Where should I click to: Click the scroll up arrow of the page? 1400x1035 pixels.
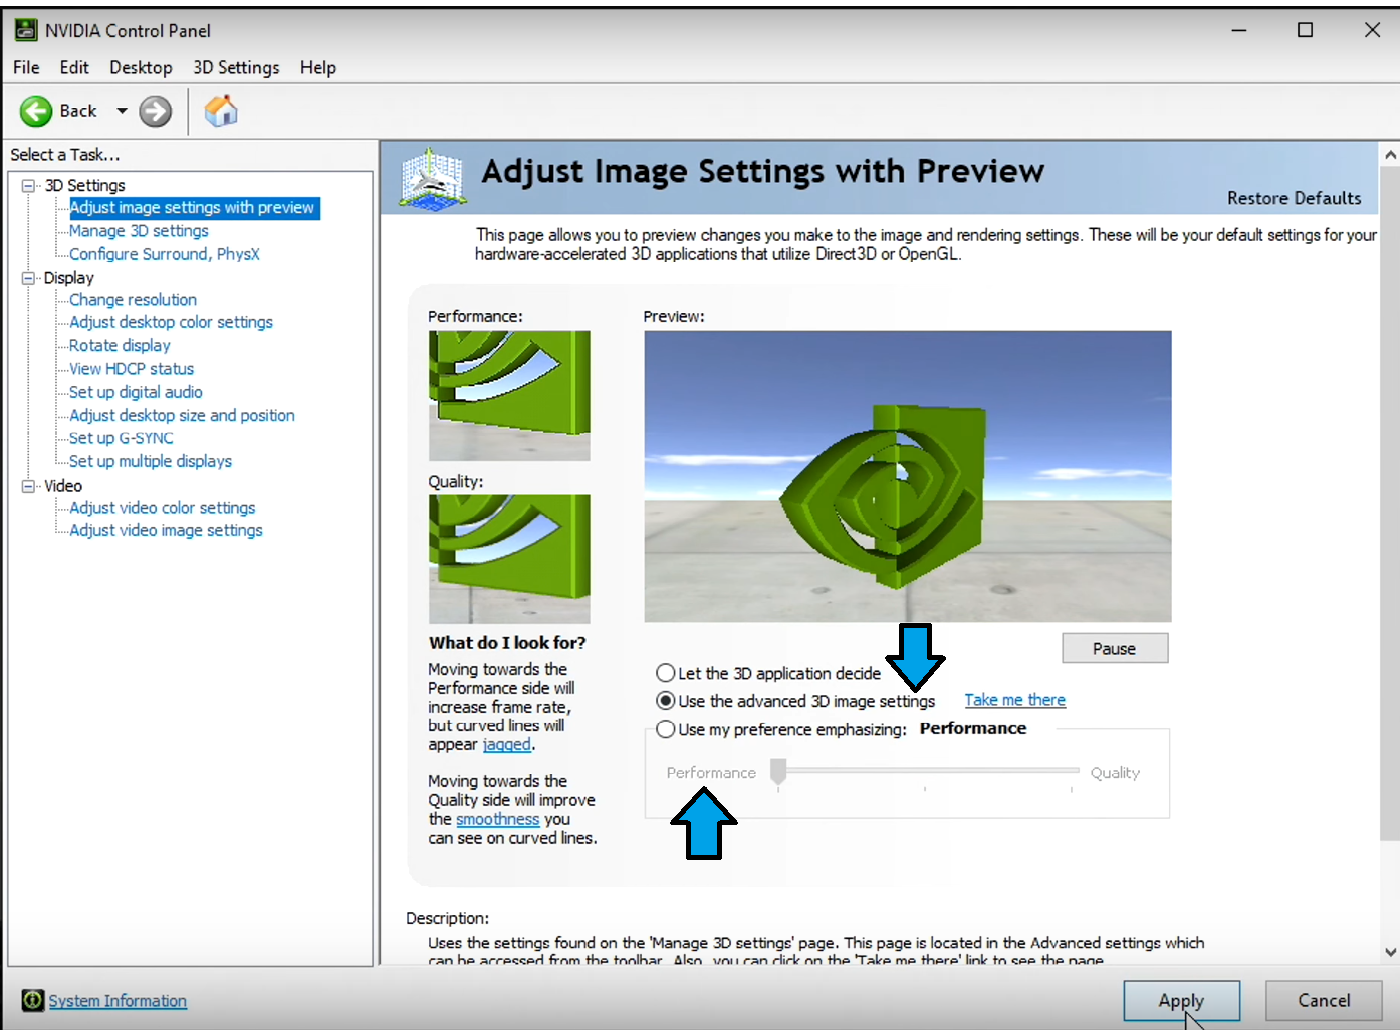[1390, 155]
